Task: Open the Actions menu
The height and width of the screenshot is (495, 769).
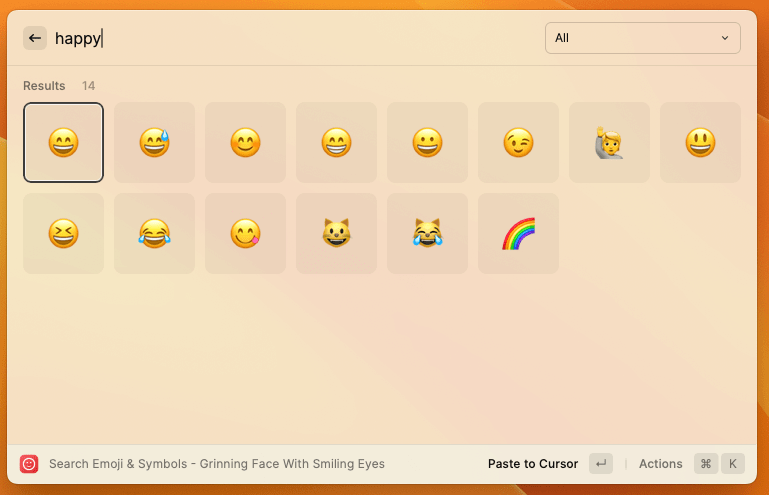Action: coord(660,464)
